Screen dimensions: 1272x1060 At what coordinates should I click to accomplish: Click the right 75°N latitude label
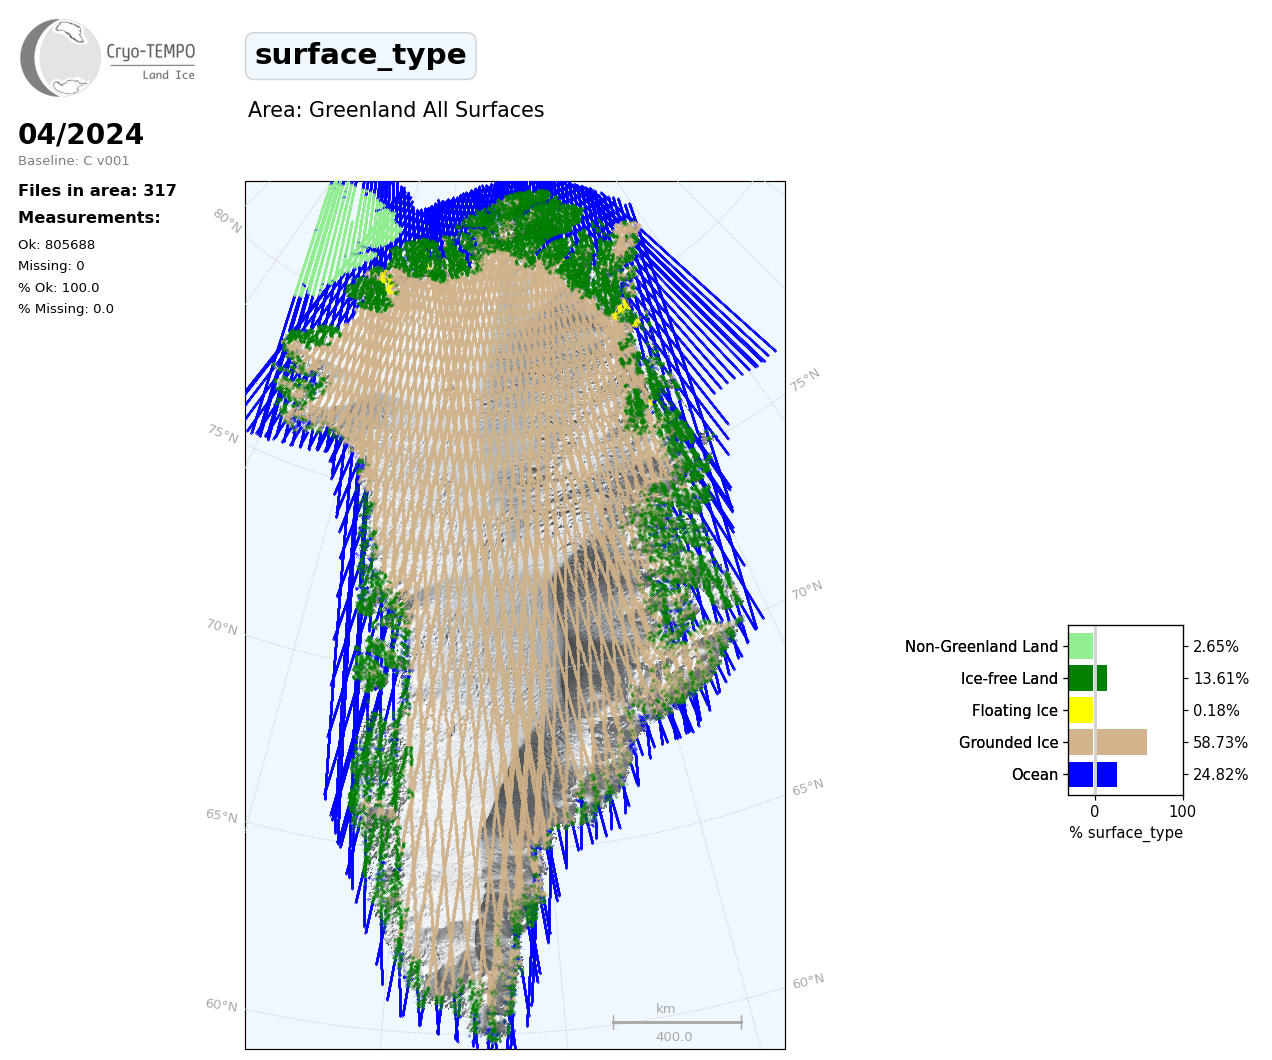(x=805, y=380)
